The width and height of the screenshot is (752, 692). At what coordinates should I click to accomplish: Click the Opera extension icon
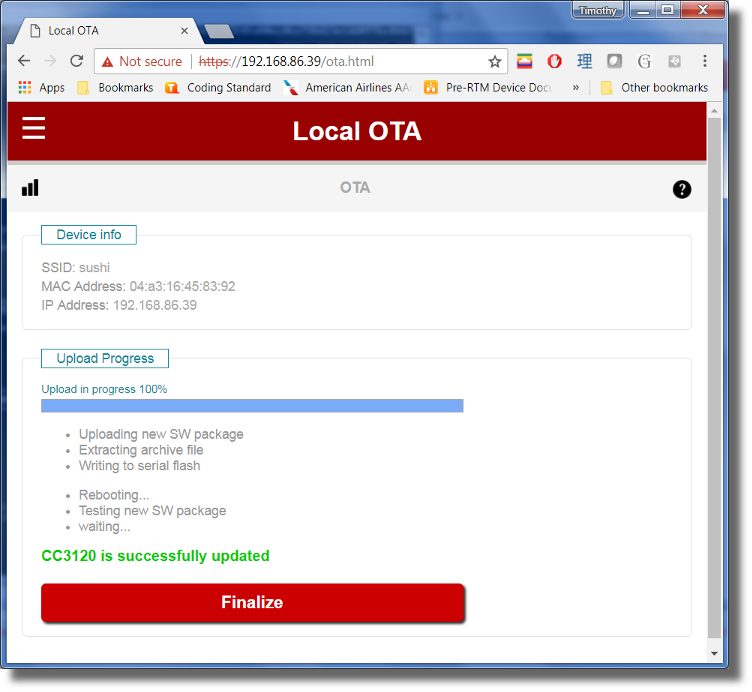coord(554,61)
